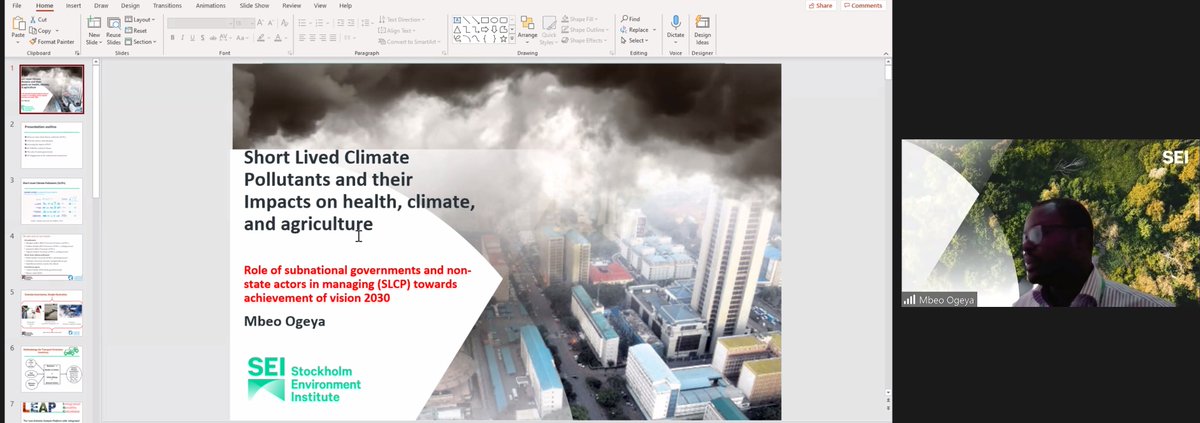Reset the slide layout
Screen dimensions: 1200x423
point(136,31)
